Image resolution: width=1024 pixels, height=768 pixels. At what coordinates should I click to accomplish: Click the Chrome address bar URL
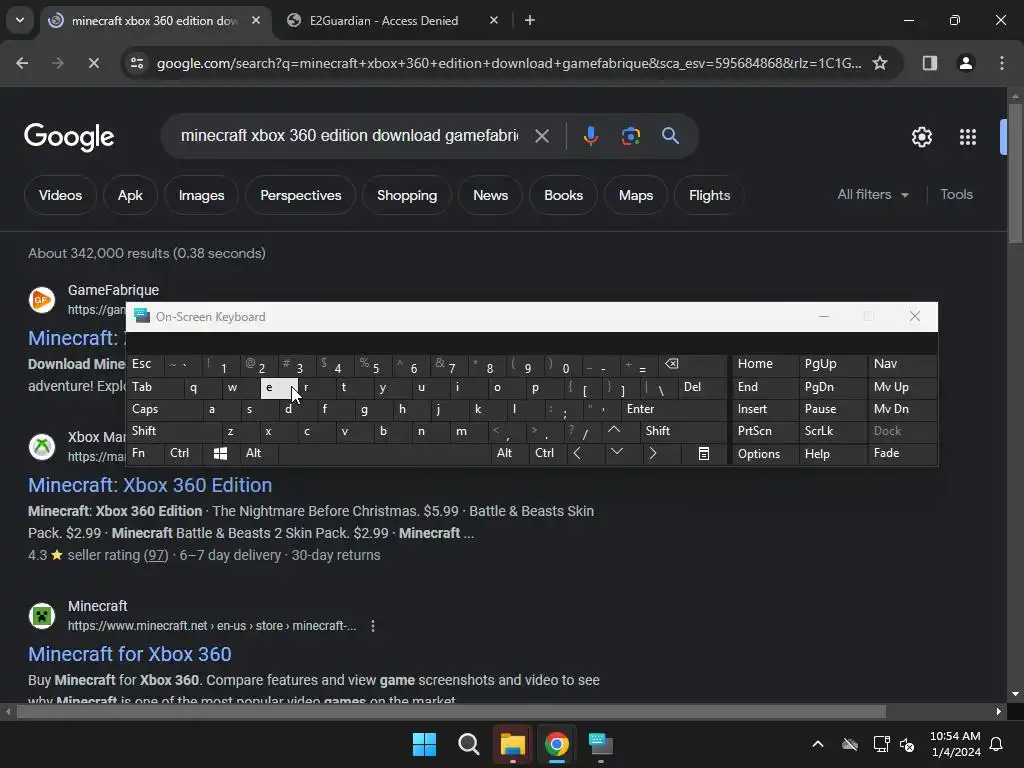(509, 63)
